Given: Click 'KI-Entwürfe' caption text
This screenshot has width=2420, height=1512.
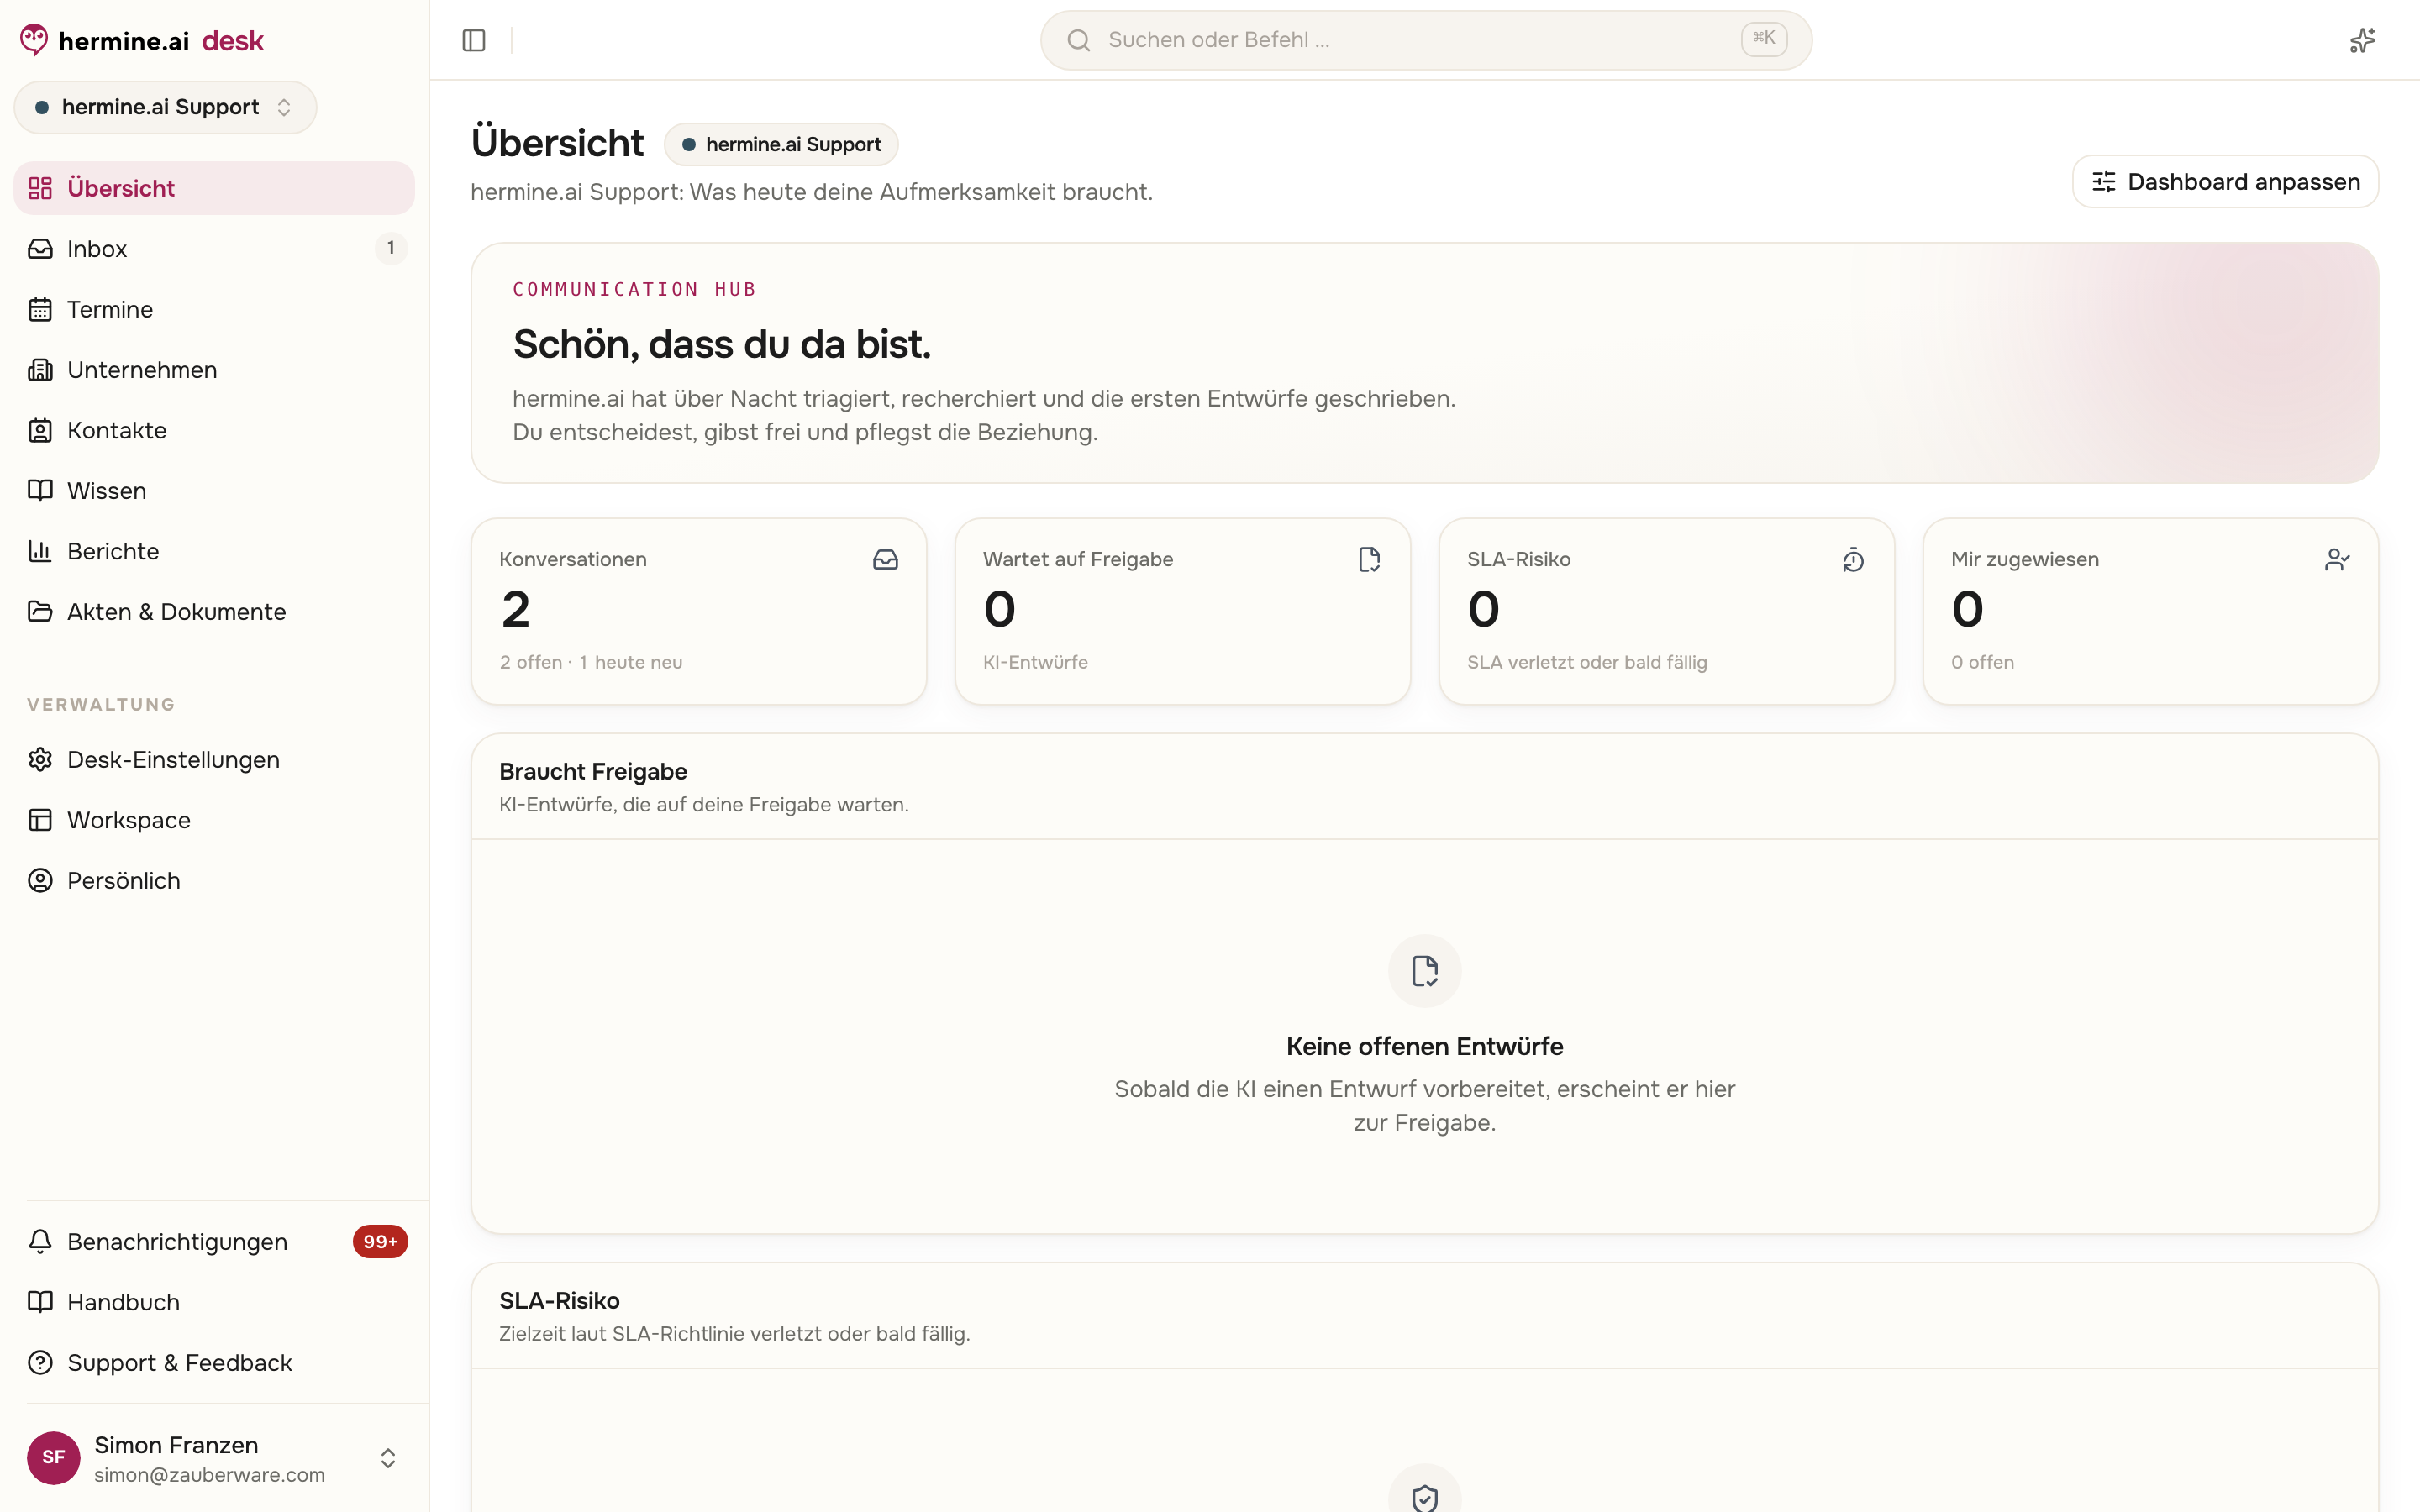Looking at the screenshot, I should (x=1035, y=662).
